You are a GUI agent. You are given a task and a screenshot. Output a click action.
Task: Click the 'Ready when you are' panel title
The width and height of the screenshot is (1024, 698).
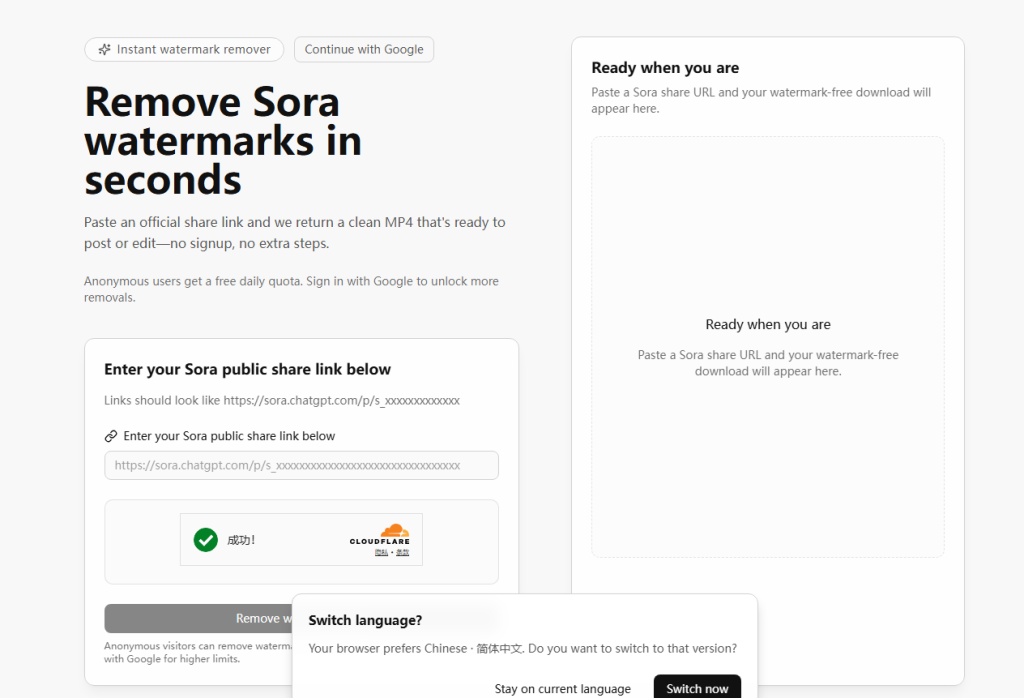pos(665,68)
